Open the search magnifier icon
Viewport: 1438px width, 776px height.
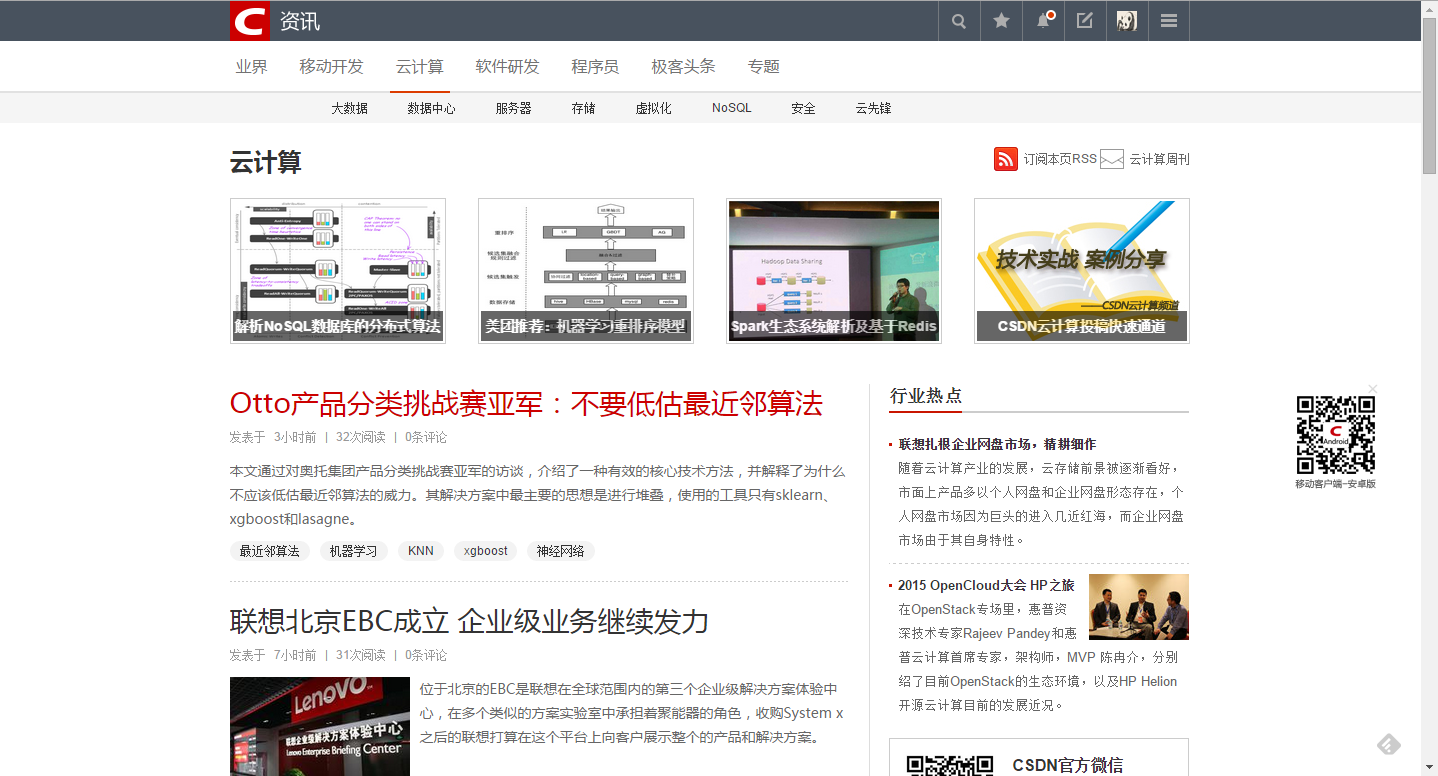(x=959, y=21)
